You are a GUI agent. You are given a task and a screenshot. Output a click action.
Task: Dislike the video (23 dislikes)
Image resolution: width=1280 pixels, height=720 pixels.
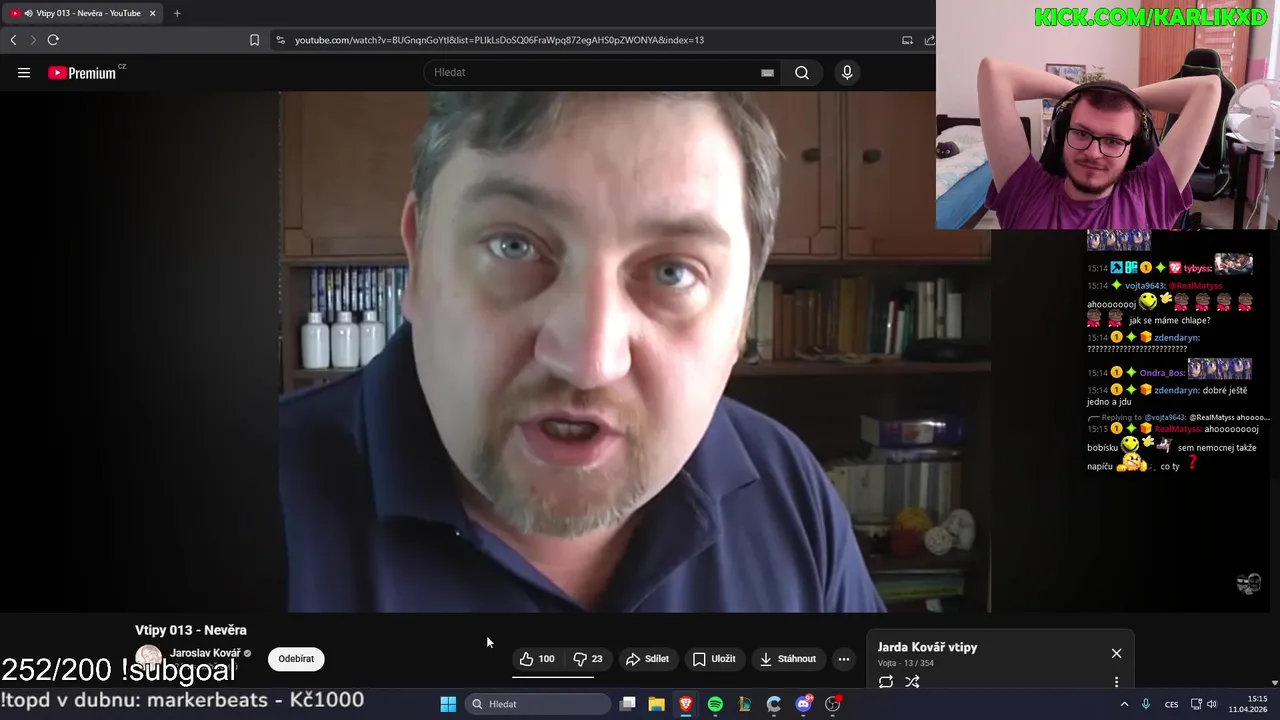(588, 659)
